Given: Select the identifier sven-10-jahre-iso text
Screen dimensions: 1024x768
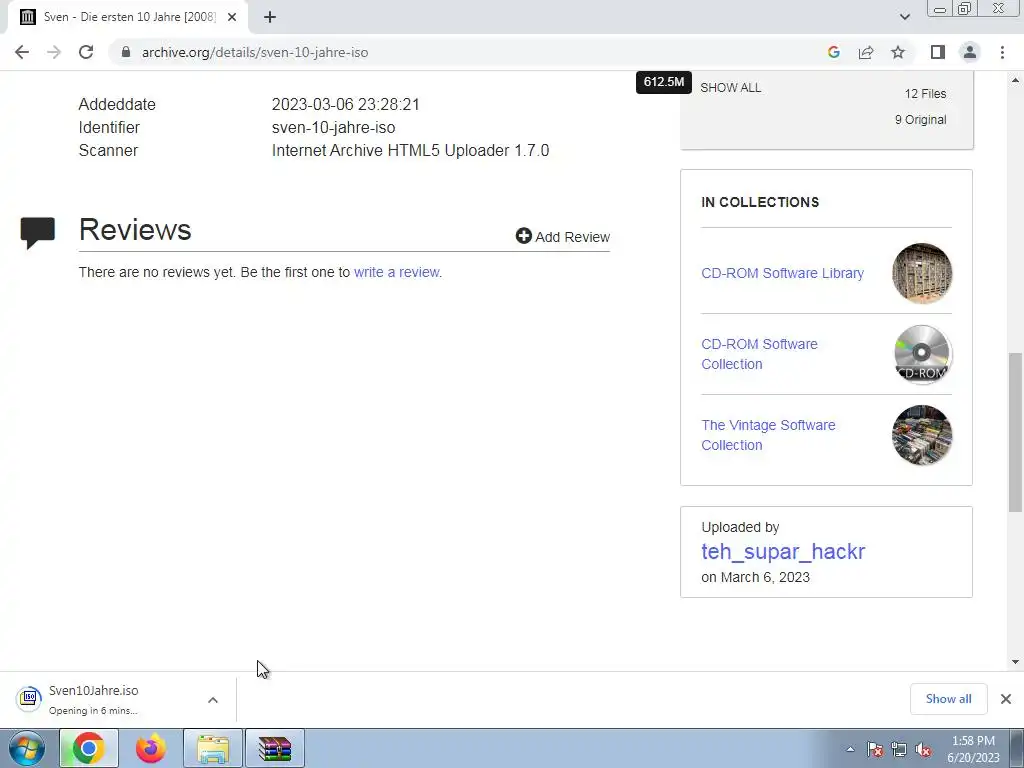Looking at the screenshot, I should 333,127.
